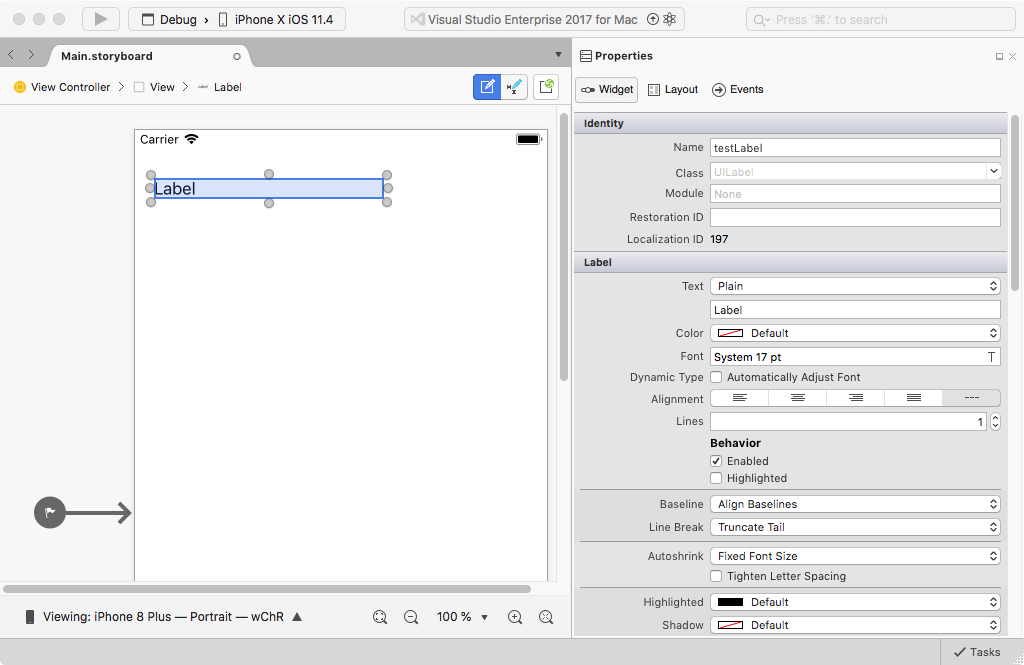Select center text alignment icon

pyautogui.click(x=797, y=398)
